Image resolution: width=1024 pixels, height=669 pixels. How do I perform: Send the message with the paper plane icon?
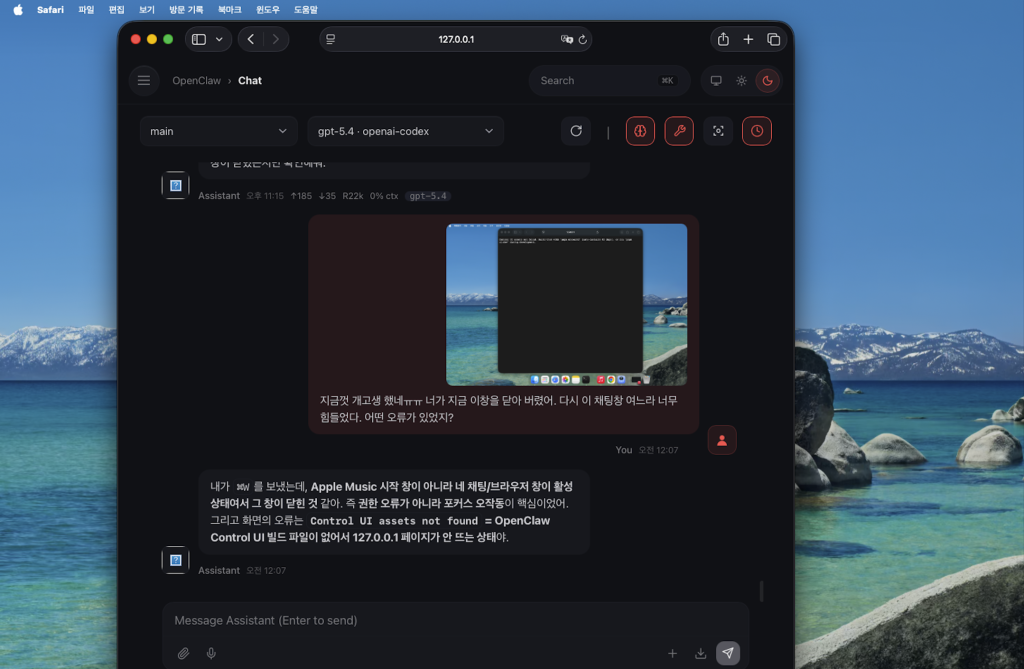pyautogui.click(x=728, y=653)
